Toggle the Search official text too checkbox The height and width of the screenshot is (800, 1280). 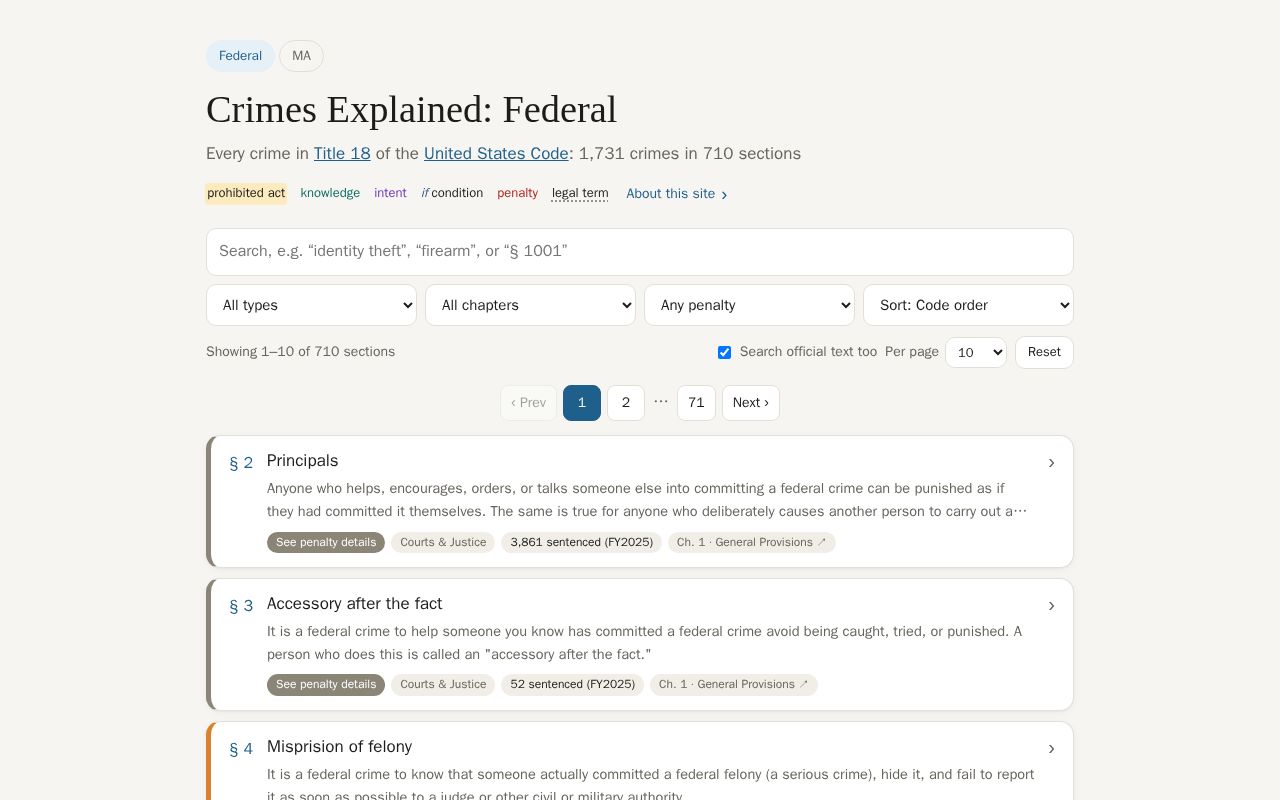(x=724, y=352)
